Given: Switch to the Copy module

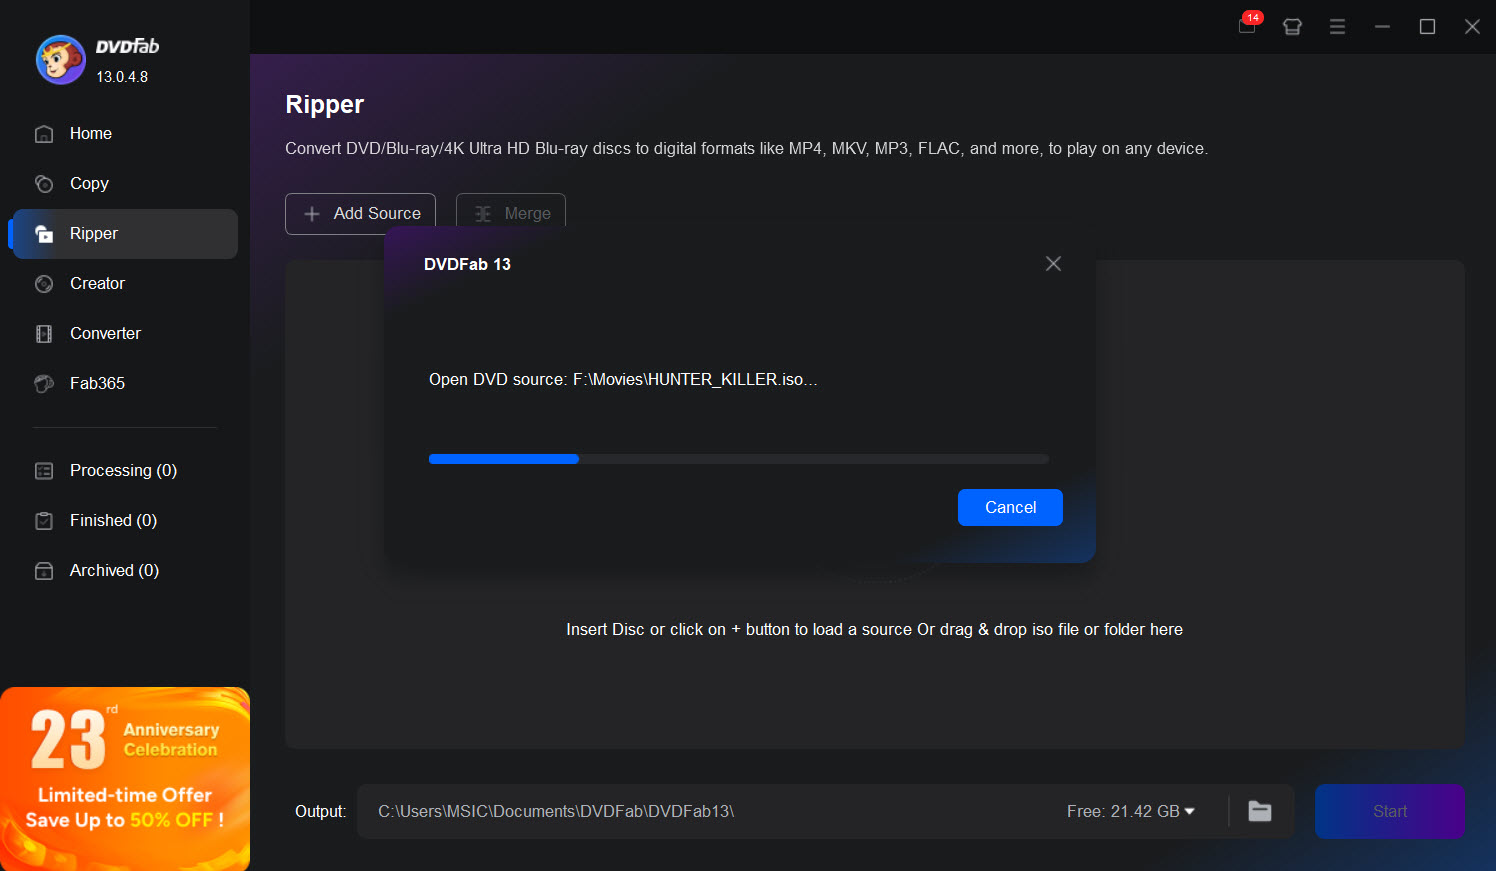Looking at the screenshot, I should [89, 184].
